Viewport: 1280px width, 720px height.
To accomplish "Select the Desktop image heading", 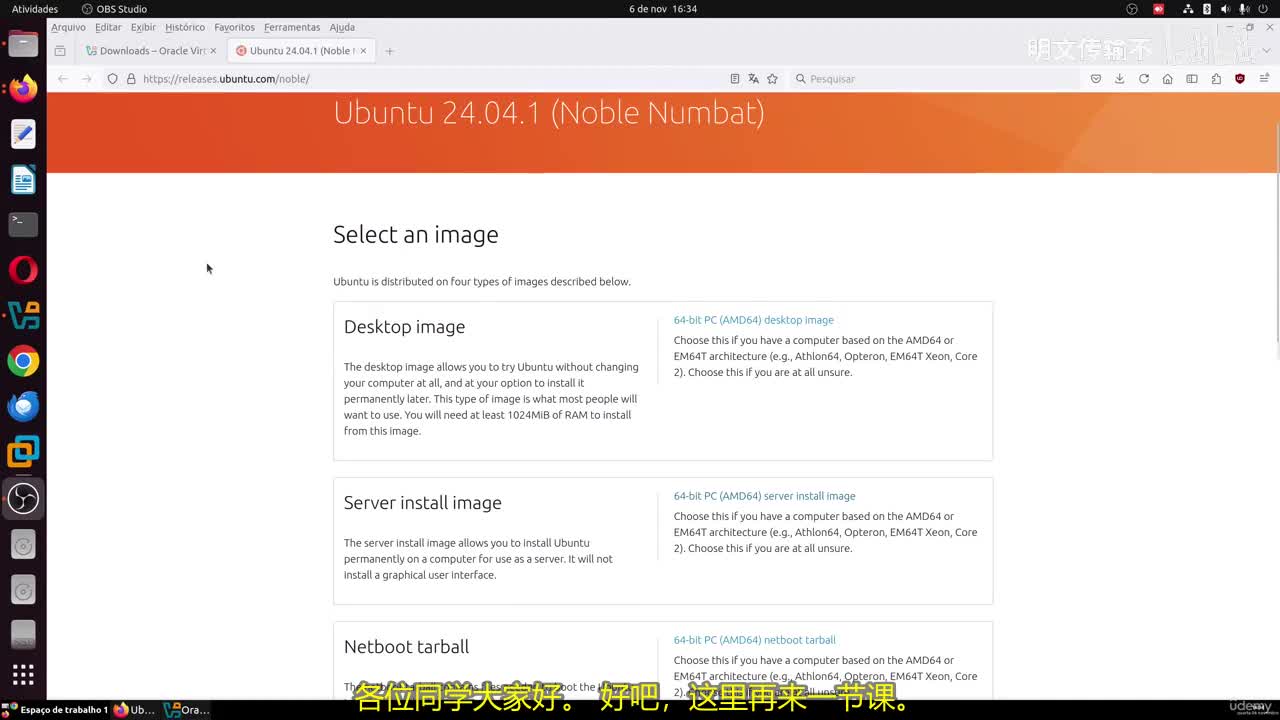I will point(404,327).
